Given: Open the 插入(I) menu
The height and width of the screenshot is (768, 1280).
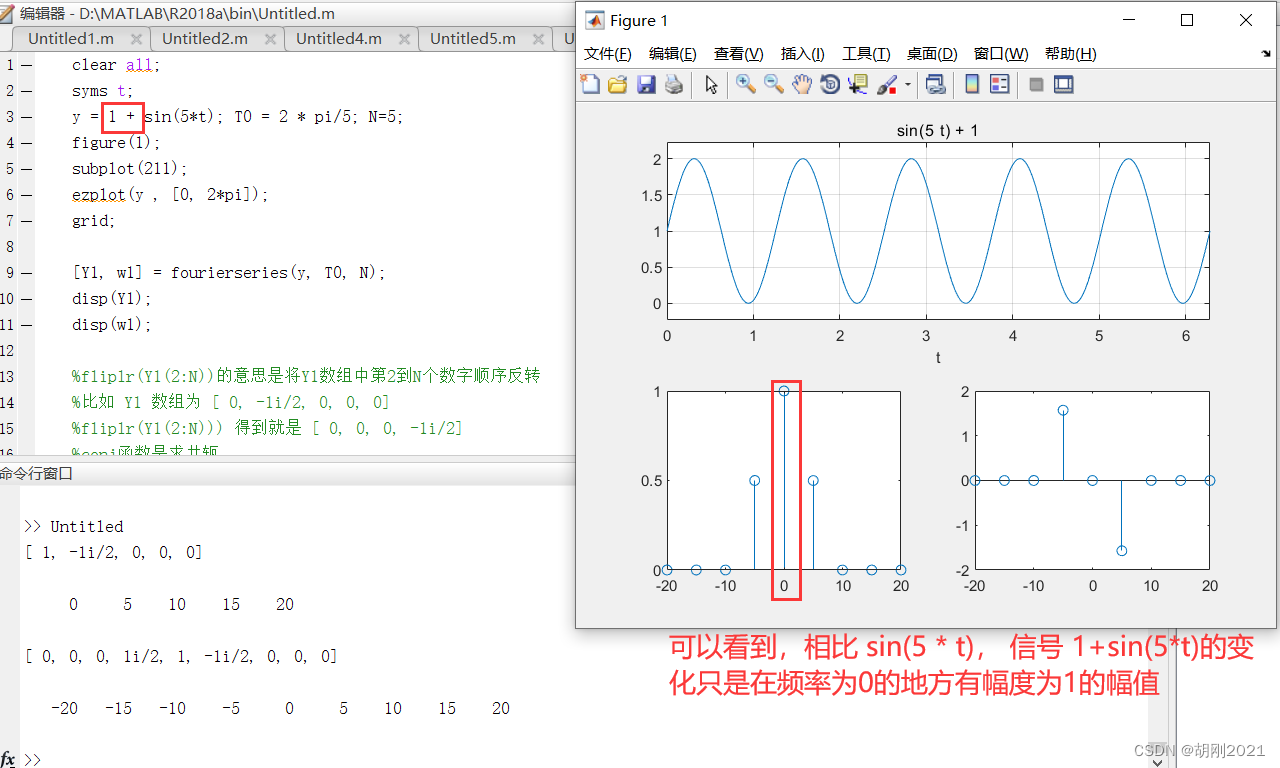Looking at the screenshot, I should 803,54.
